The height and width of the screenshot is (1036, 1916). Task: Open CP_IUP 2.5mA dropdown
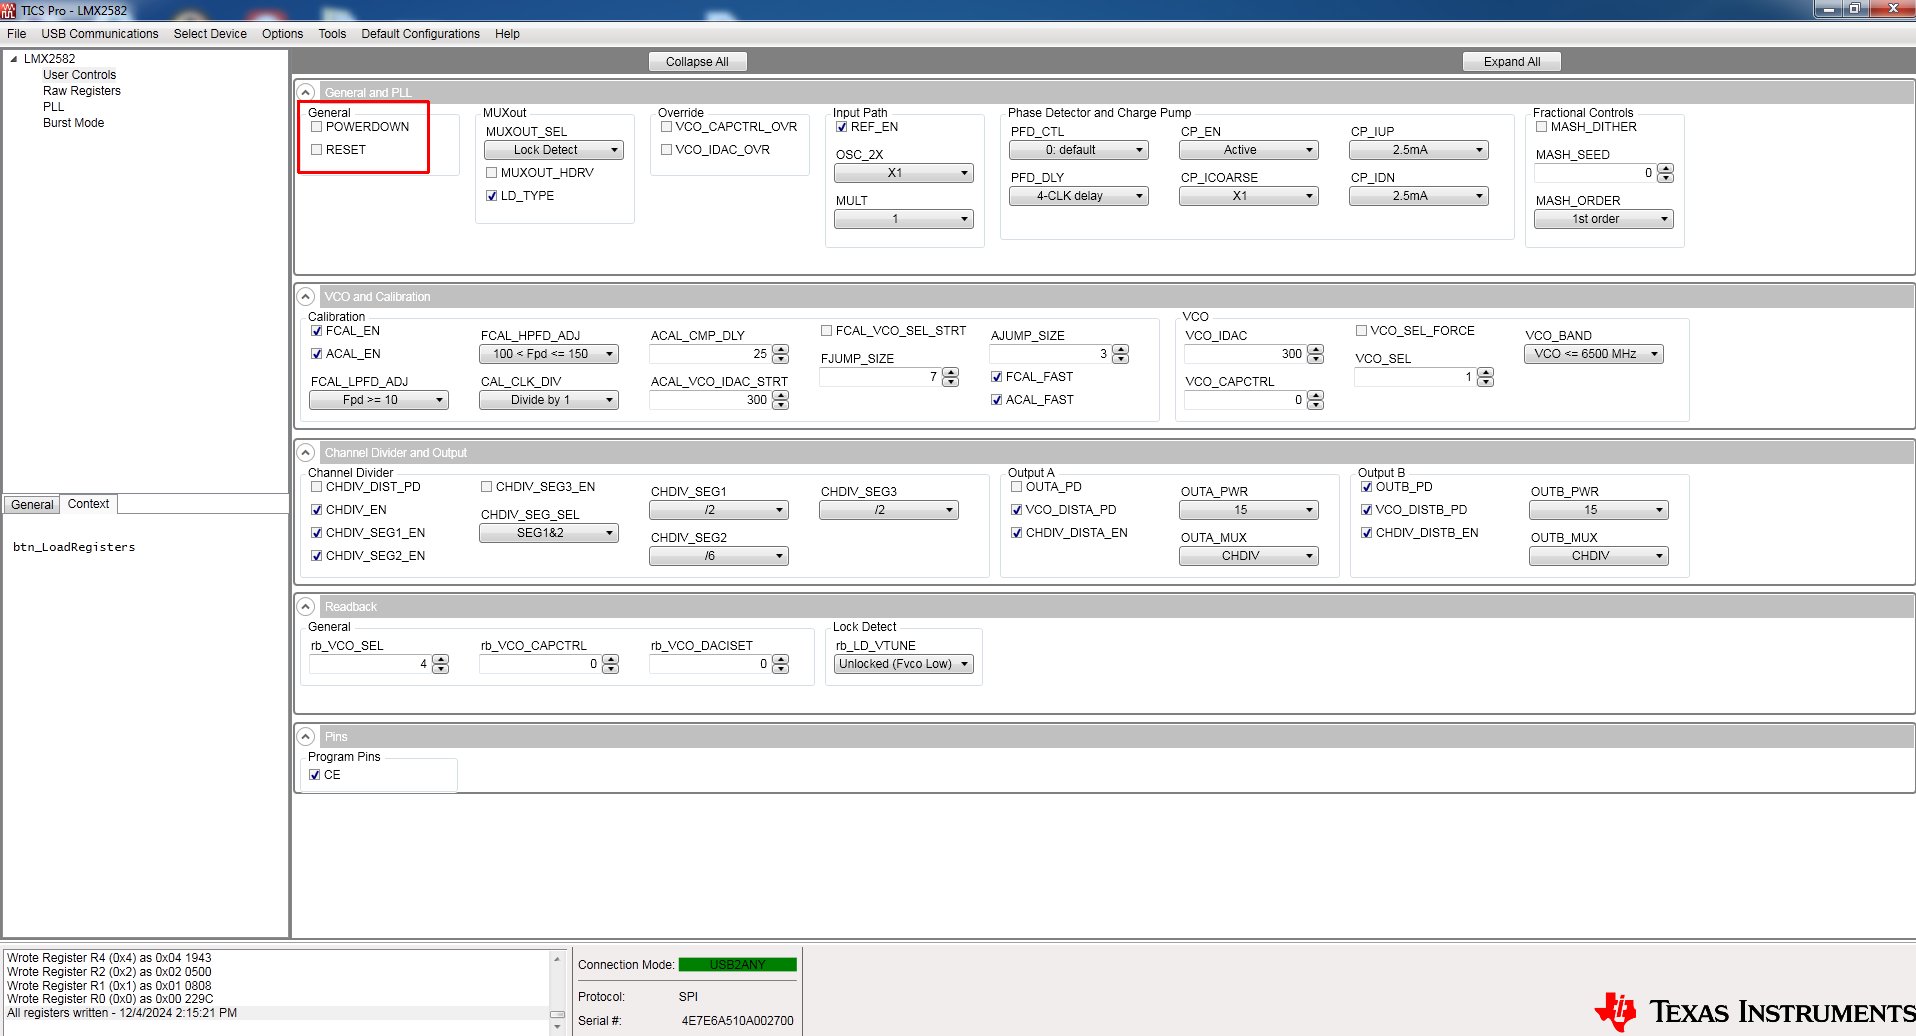pyautogui.click(x=1419, y=150)
